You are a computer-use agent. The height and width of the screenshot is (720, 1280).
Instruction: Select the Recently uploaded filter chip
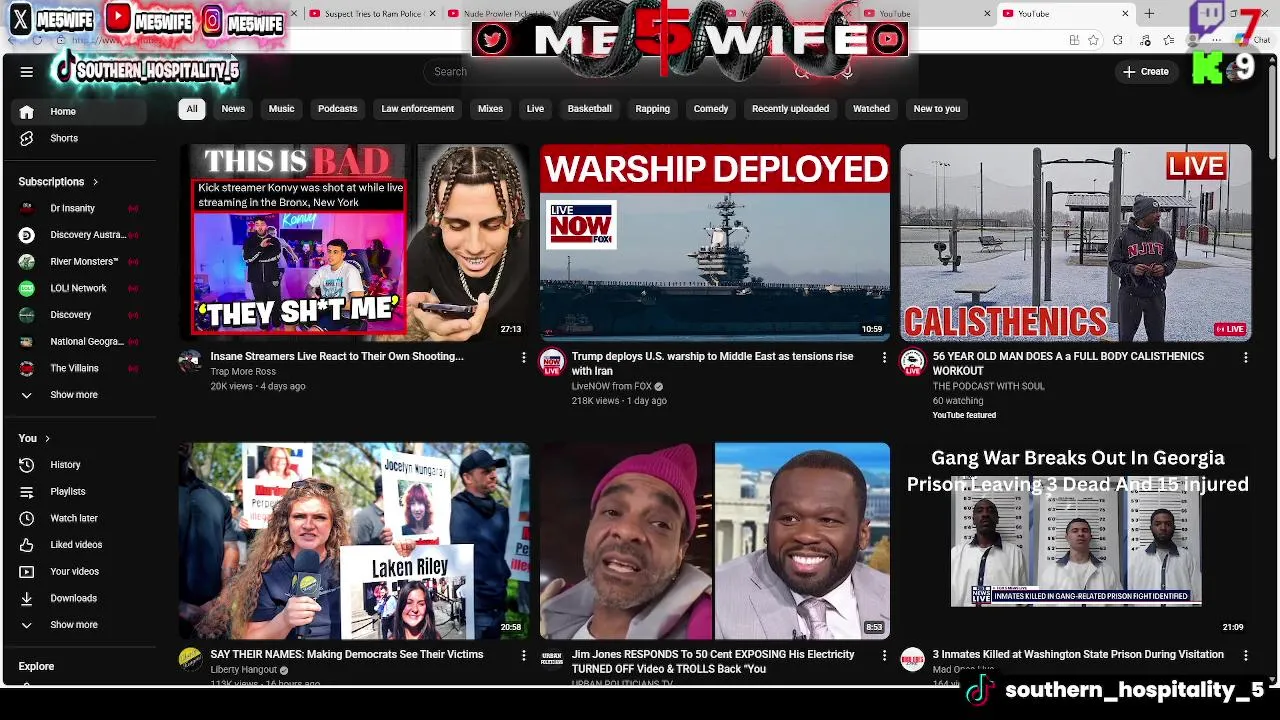coord(791,109)
